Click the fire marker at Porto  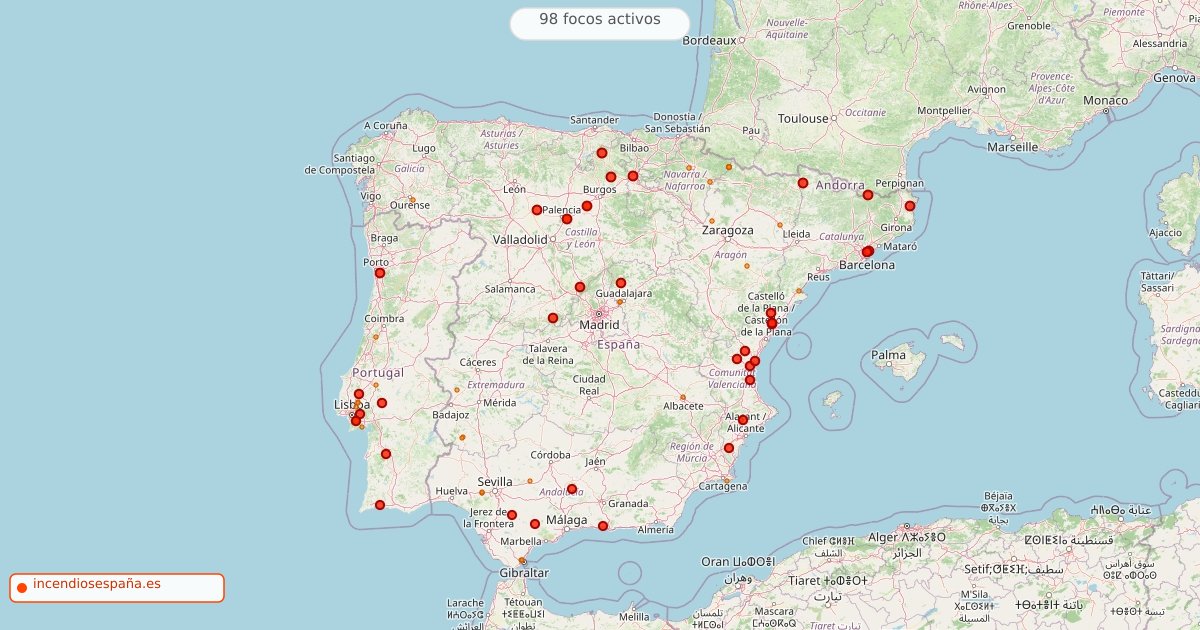pyautogui.click(x=380, y=273)
